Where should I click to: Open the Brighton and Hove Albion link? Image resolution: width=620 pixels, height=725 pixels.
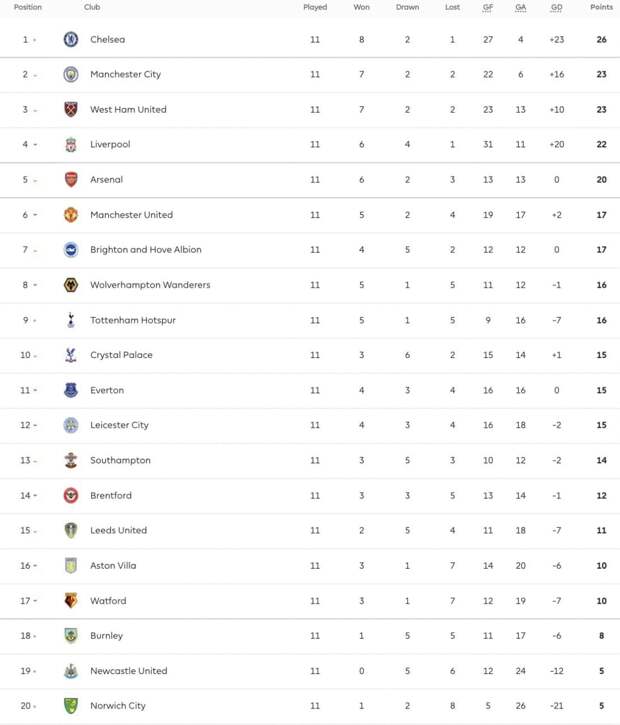coord(146,250)
